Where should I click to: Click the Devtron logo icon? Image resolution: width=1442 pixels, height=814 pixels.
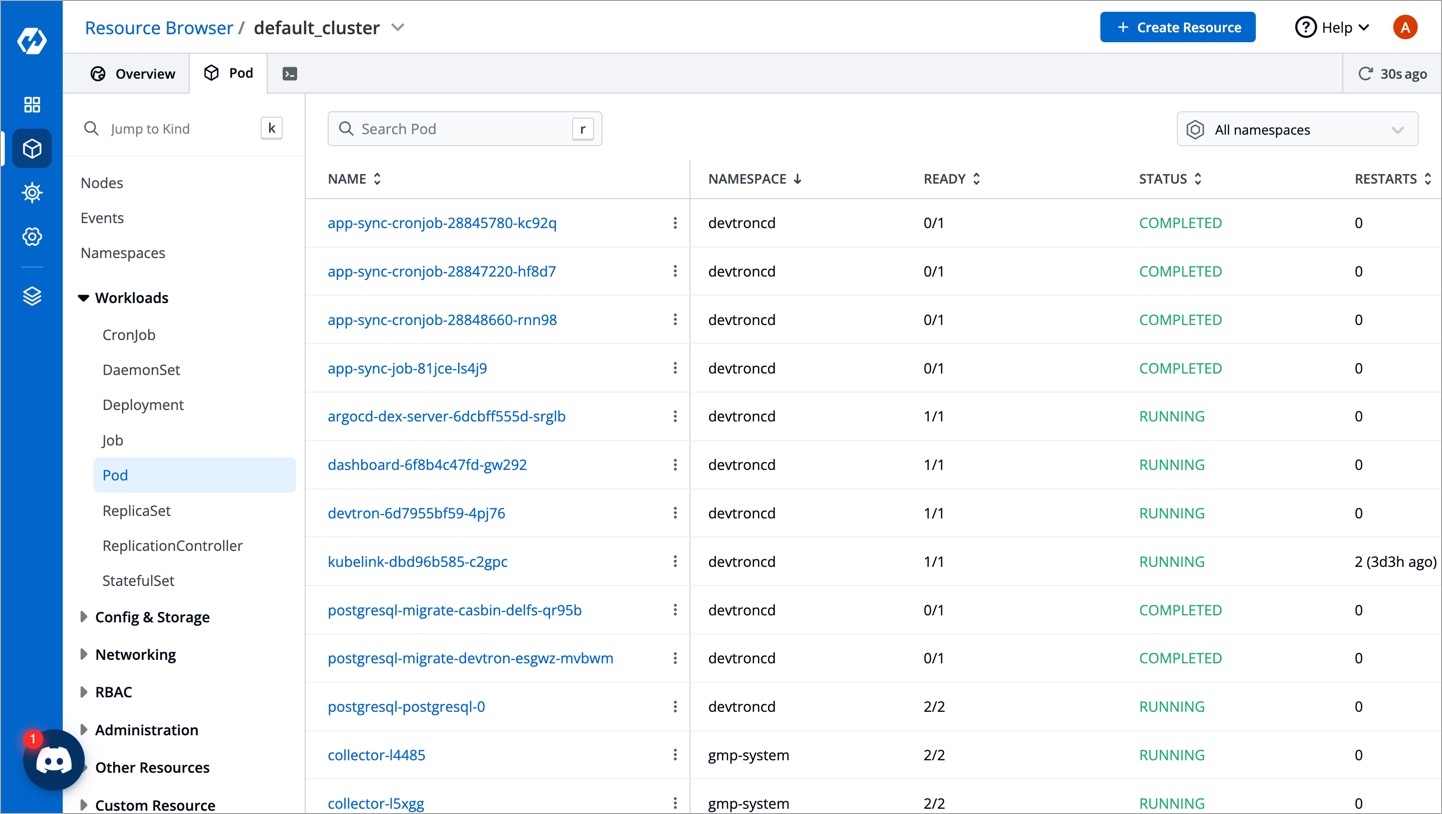point(32,41)
